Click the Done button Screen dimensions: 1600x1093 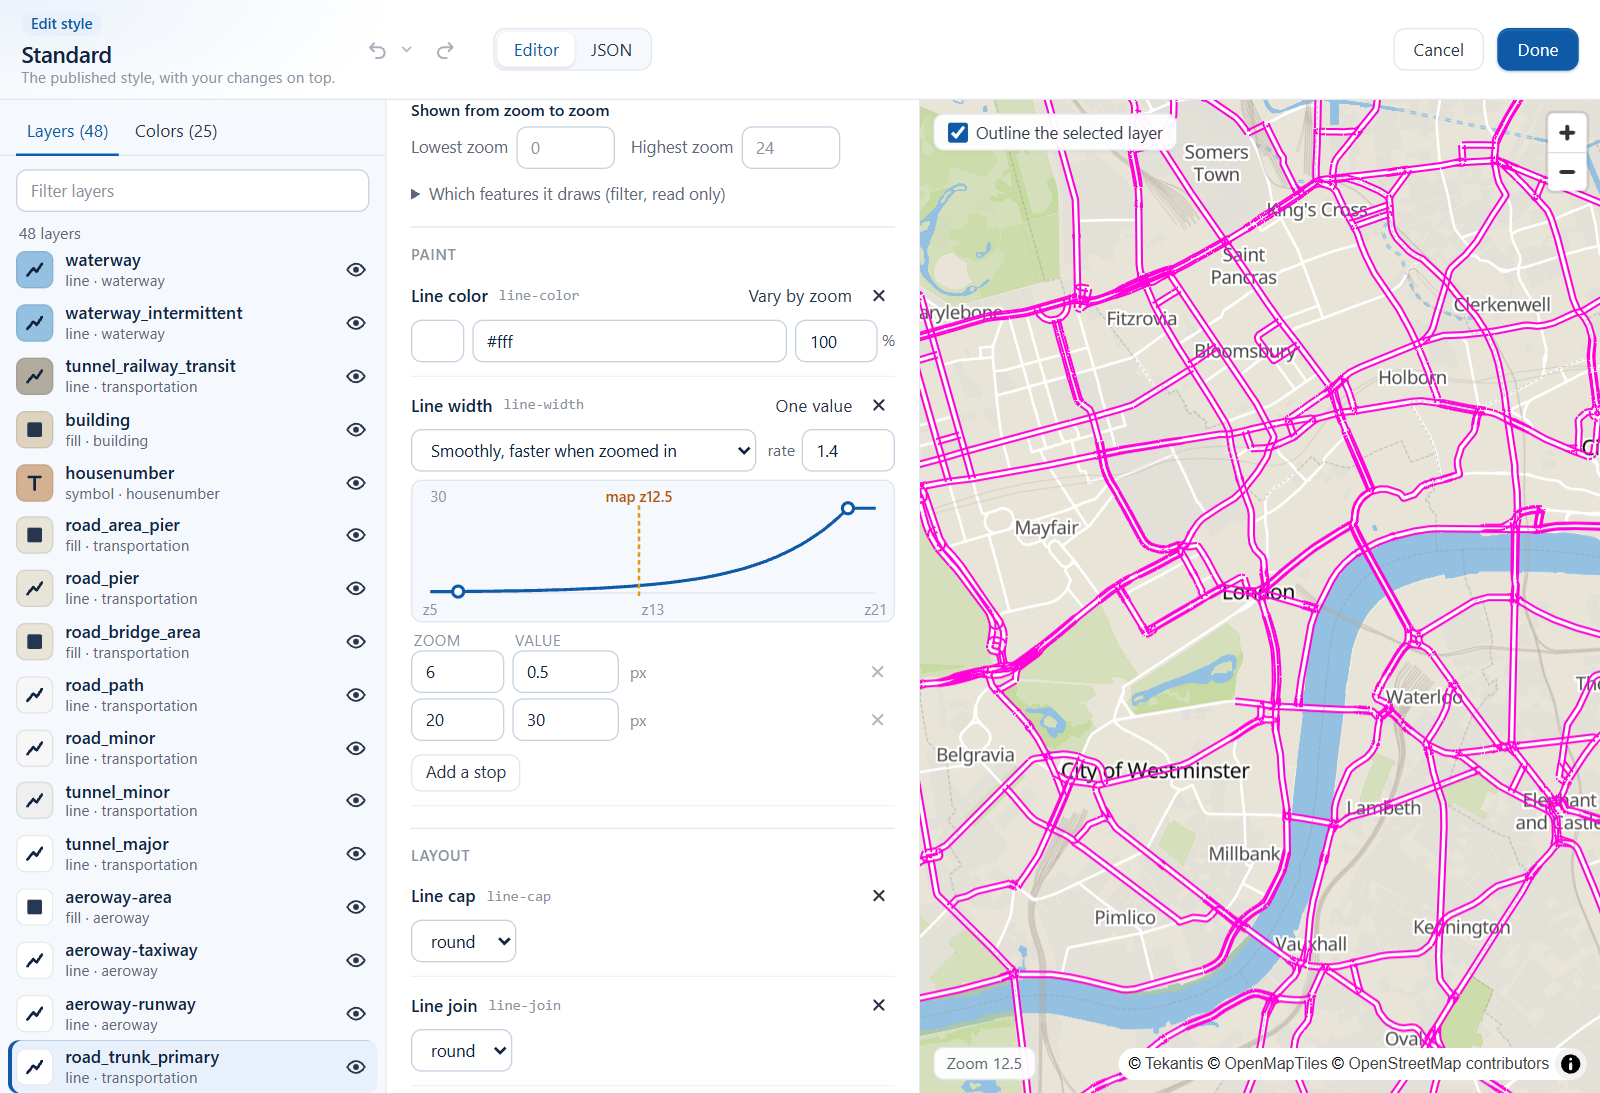[1538, 50]
